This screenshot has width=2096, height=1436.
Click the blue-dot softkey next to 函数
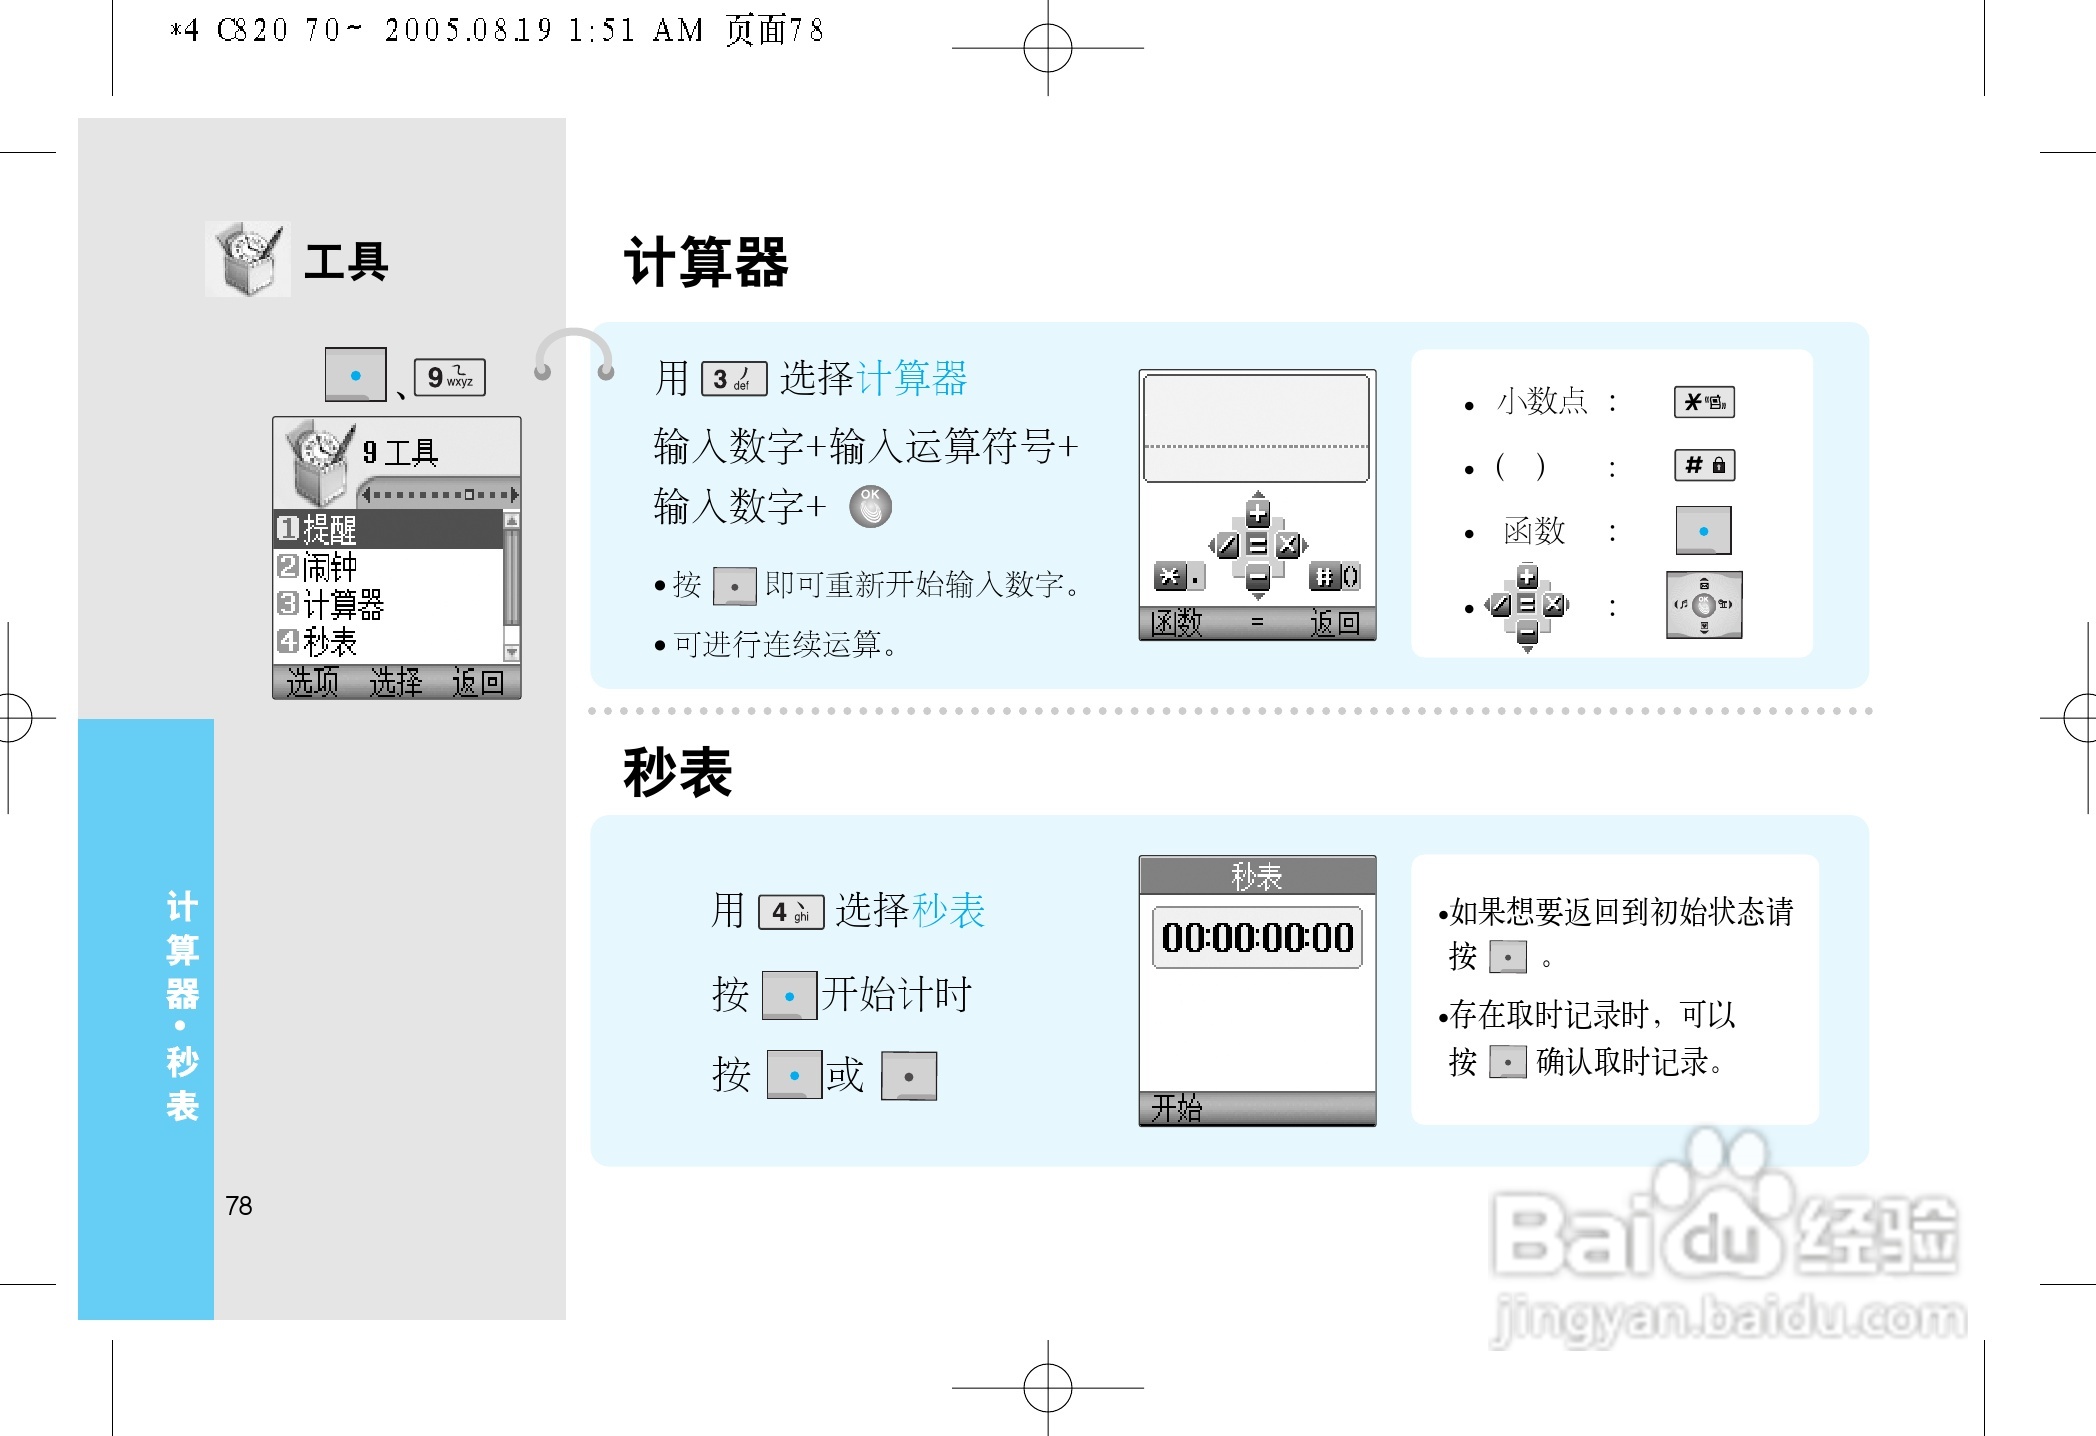click(1702, 530)
